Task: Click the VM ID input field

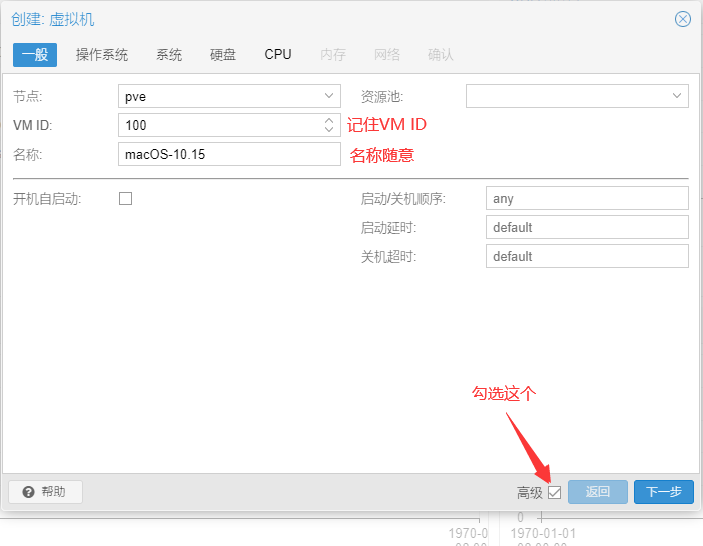Action: [220, 125]
